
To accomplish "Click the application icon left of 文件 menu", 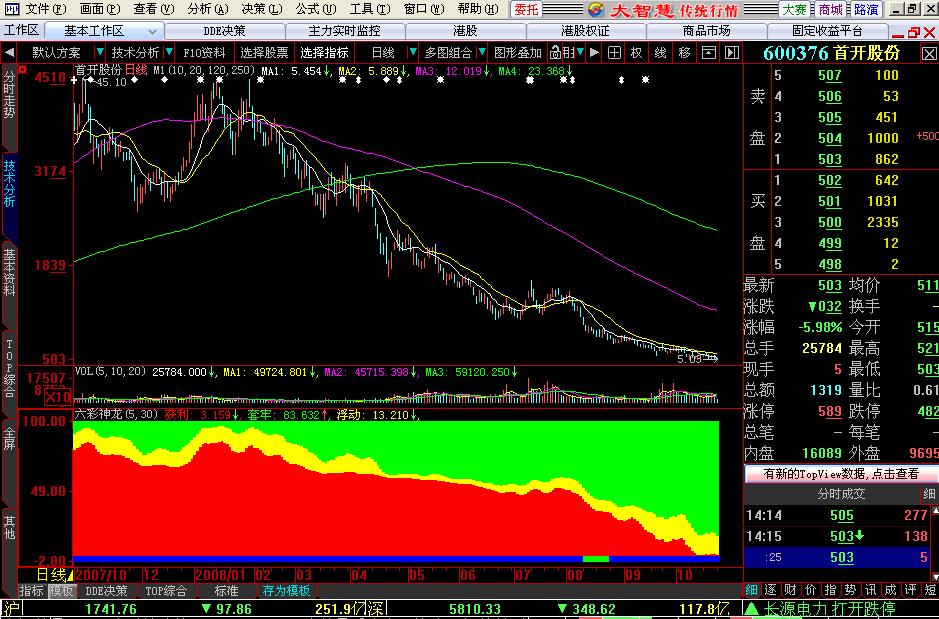I will coord(11,9).
